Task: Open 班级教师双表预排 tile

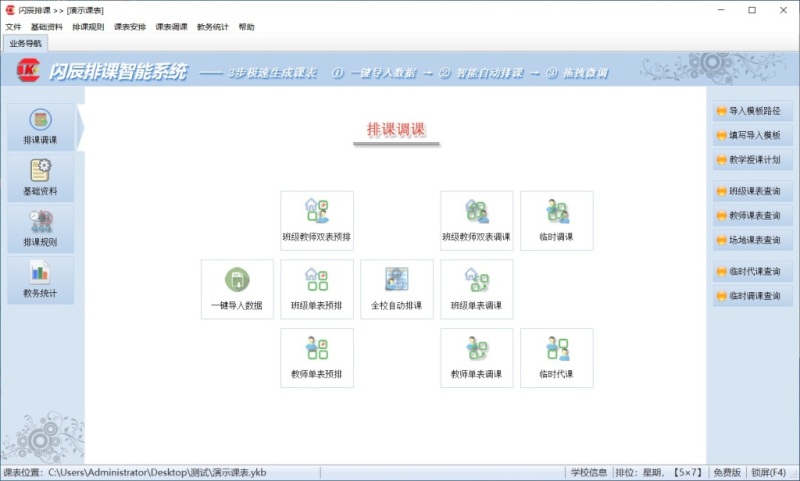Action: coord(317,220)
